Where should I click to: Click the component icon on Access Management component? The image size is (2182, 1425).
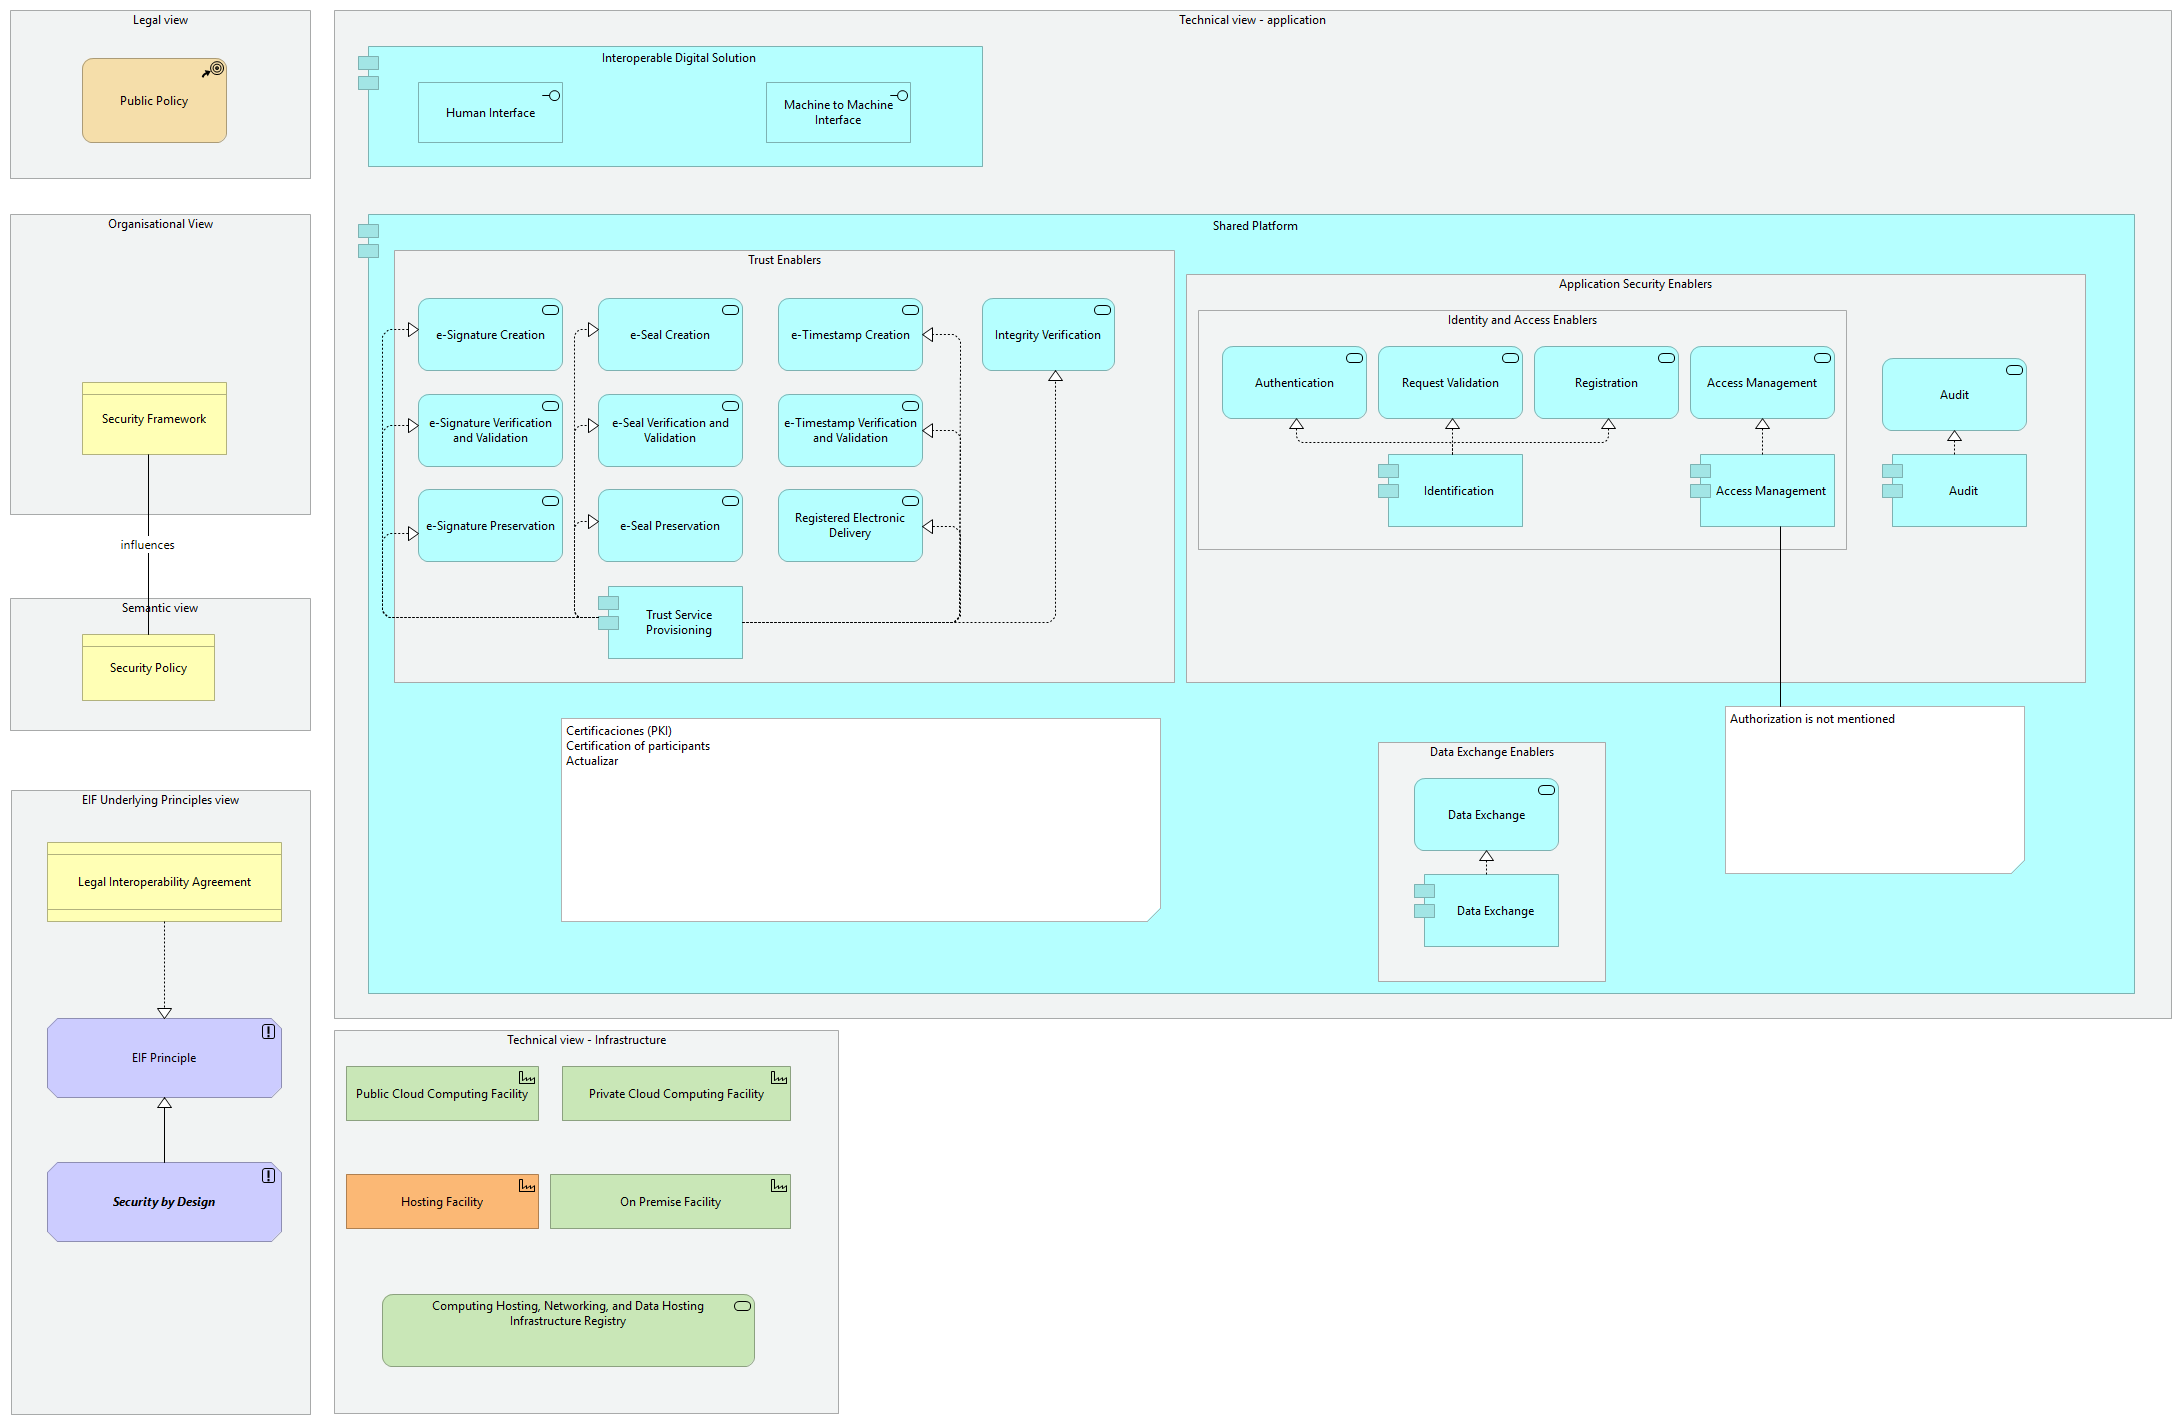point(1700,481)
